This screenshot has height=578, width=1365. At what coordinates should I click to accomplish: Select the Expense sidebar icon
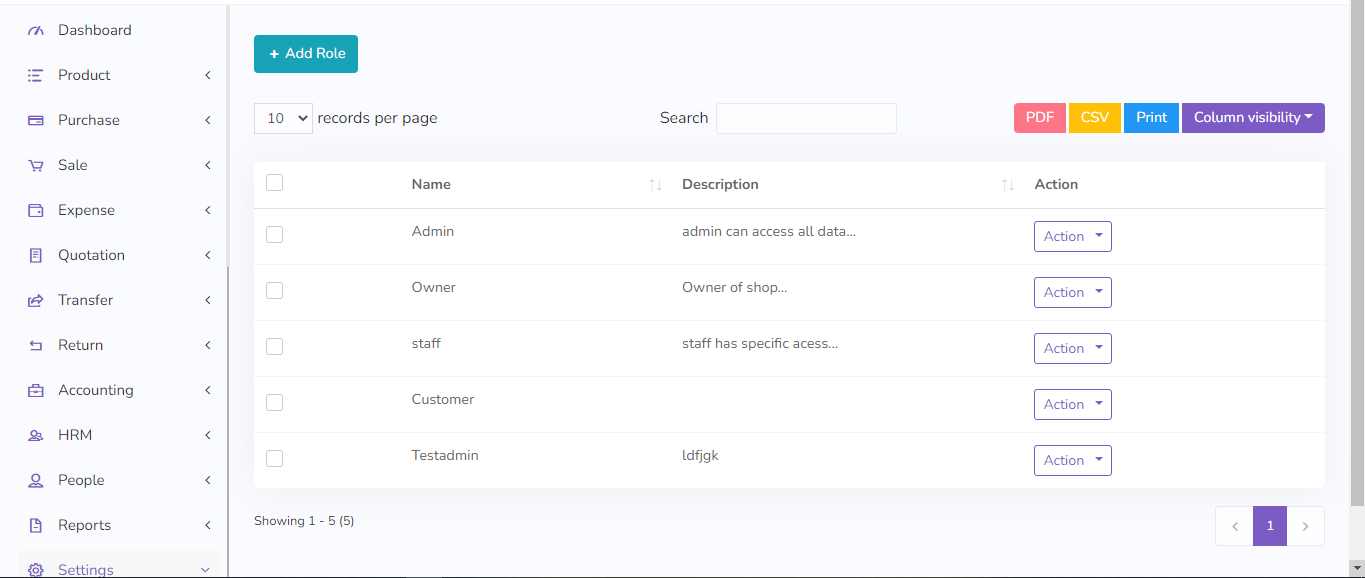[x=34, y=209]
